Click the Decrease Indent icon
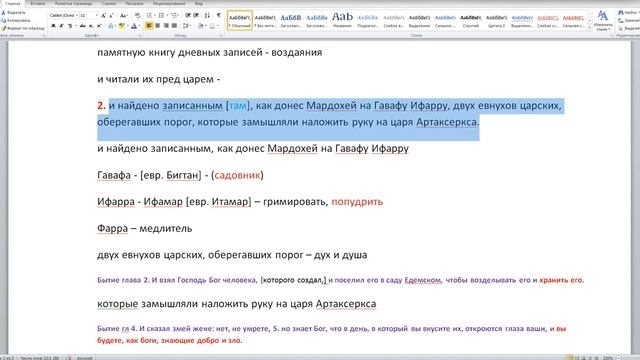 188,16
